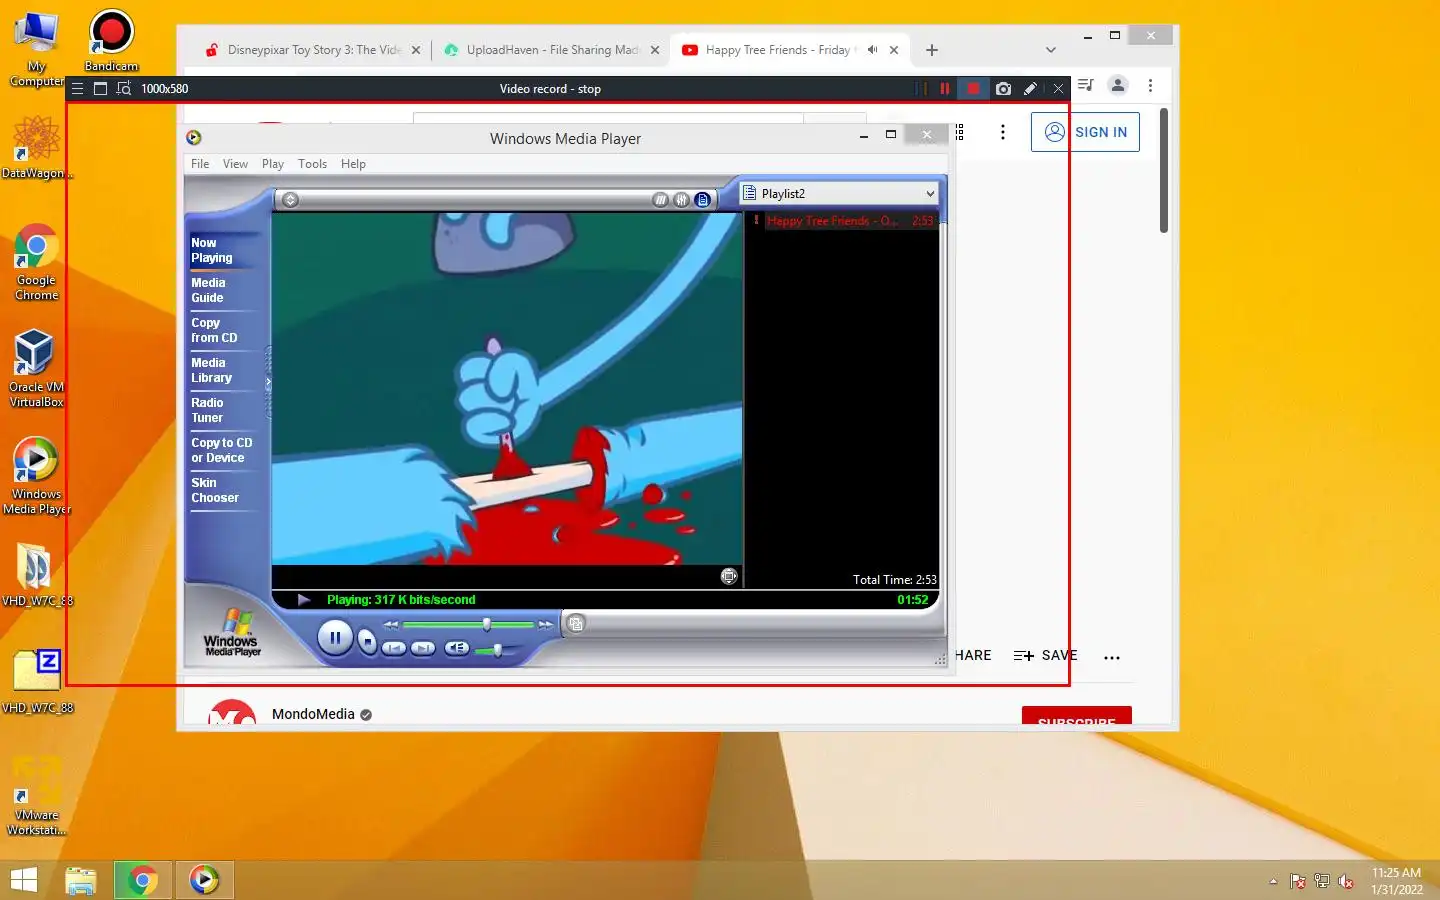Viewport: 1440px width, 900px height.
Task: Skip to previous track in Media Player
Action: 394,648
